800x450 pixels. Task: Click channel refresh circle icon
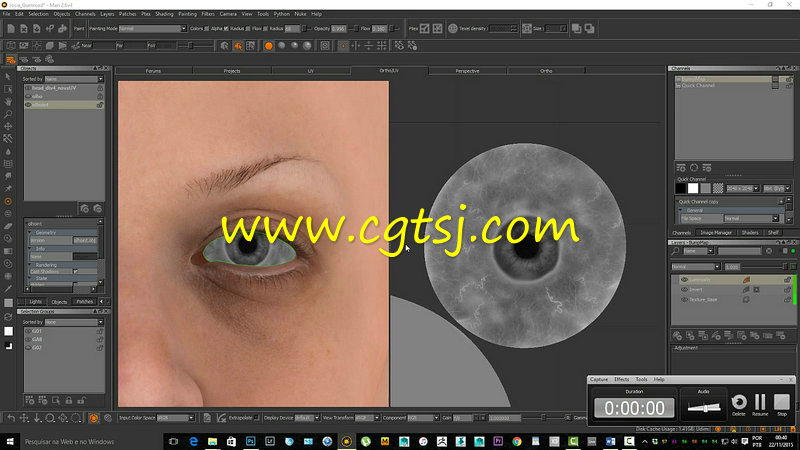coord(694,168)
